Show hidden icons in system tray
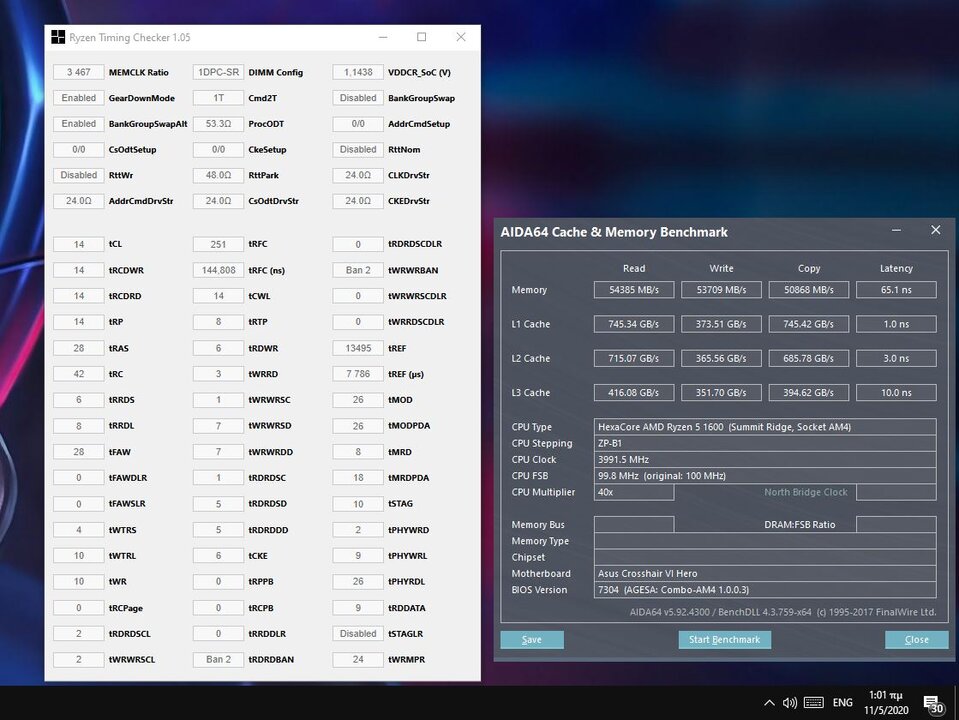 769,703
